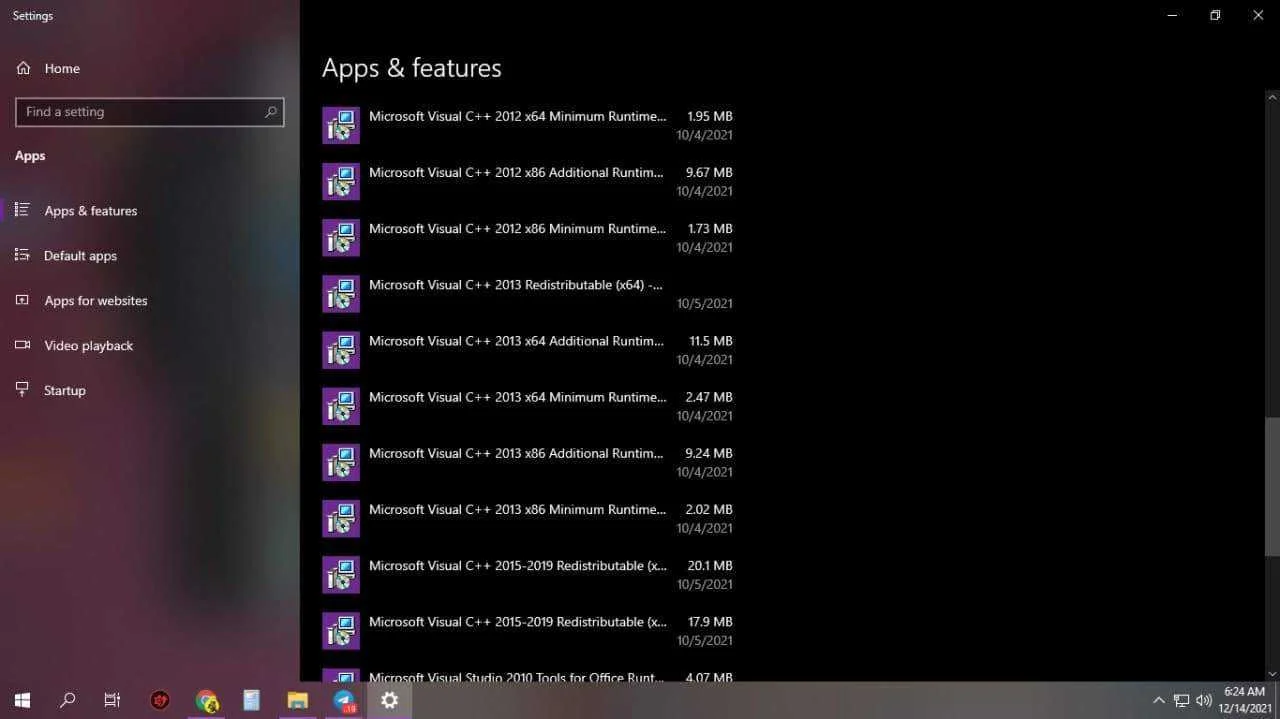Click the Settings gear on taskbar

(390, 700)
